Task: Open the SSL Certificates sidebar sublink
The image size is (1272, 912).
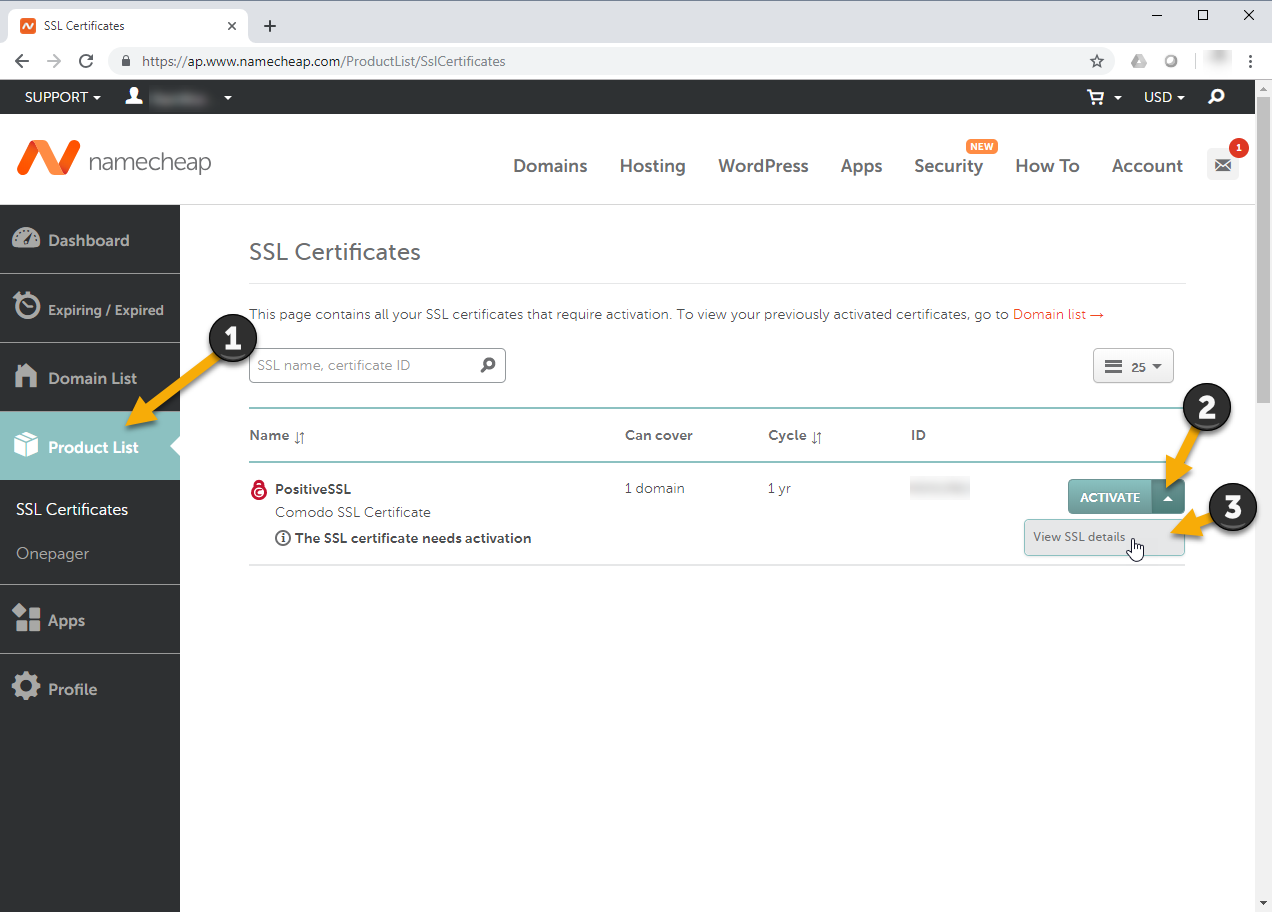Action: (x=72, y=509)
